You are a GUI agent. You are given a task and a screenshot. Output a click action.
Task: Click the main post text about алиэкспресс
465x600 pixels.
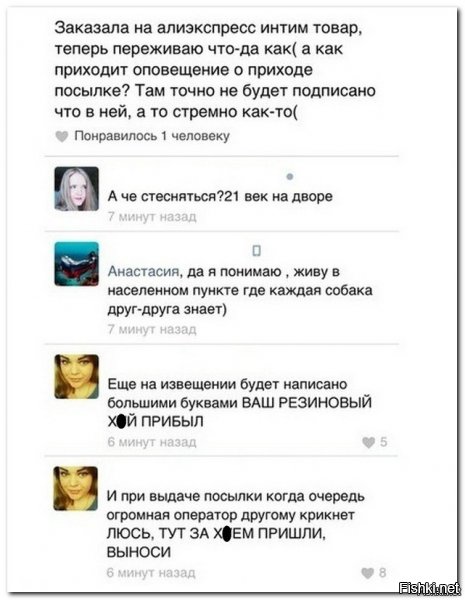click(215, 70)
